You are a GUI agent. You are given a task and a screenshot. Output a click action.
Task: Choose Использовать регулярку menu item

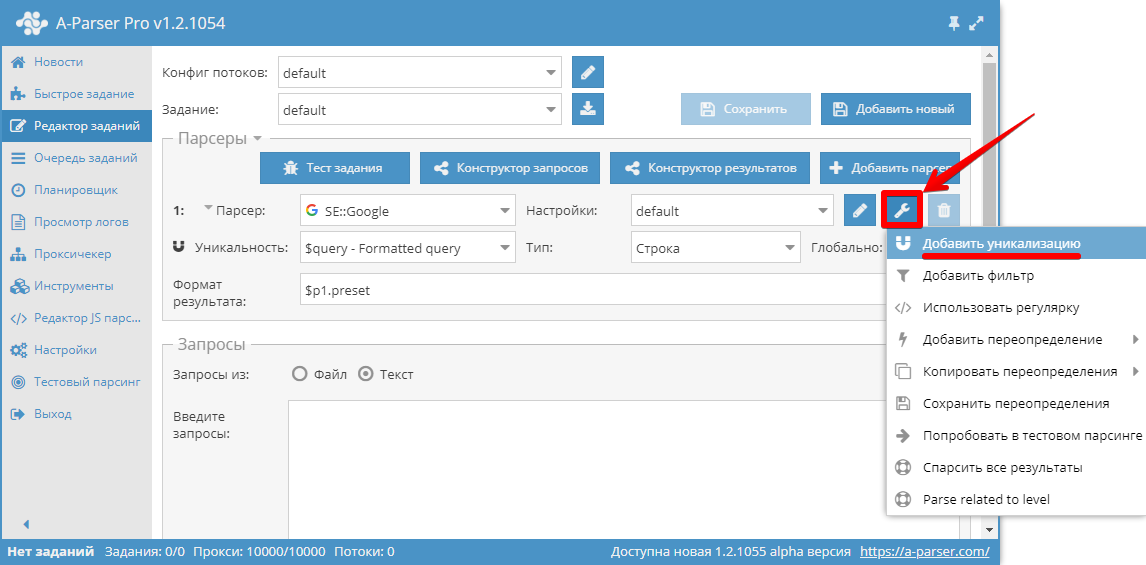[1016, 308]
